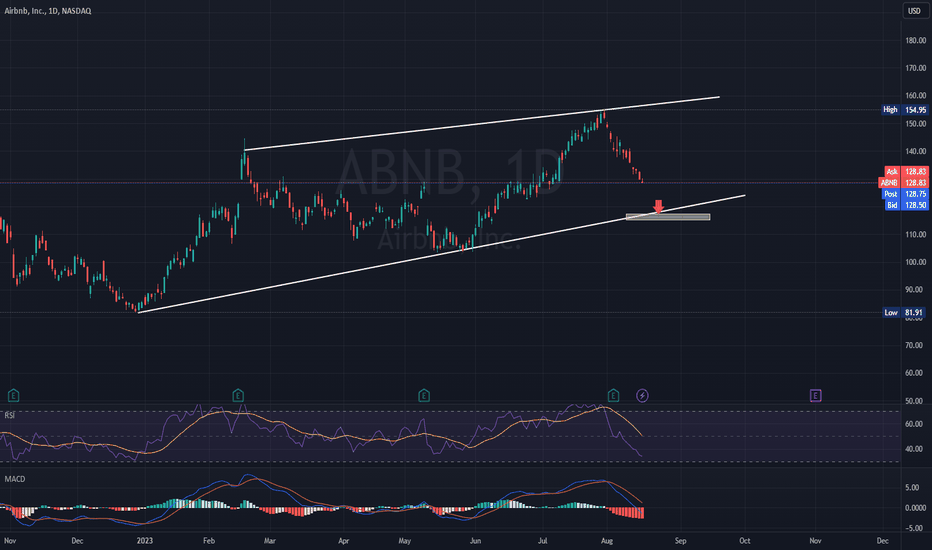Click the Oct label on time axis
Image resolution: width=932 pixels, height=550 pixels.
[x=745, y=540]
